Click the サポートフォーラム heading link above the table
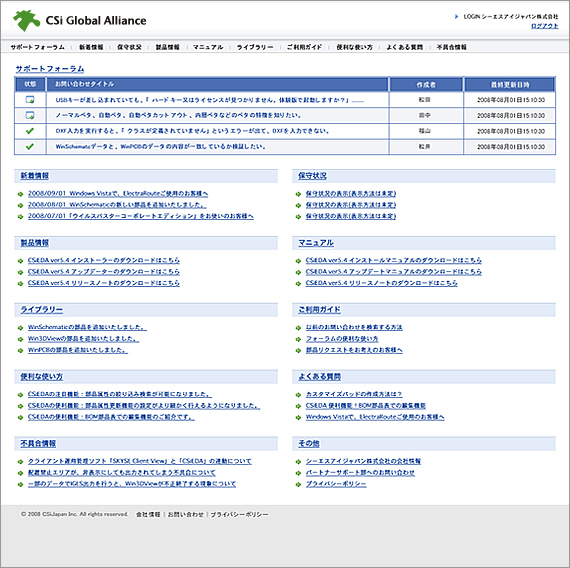 click(x=50, y=69)
